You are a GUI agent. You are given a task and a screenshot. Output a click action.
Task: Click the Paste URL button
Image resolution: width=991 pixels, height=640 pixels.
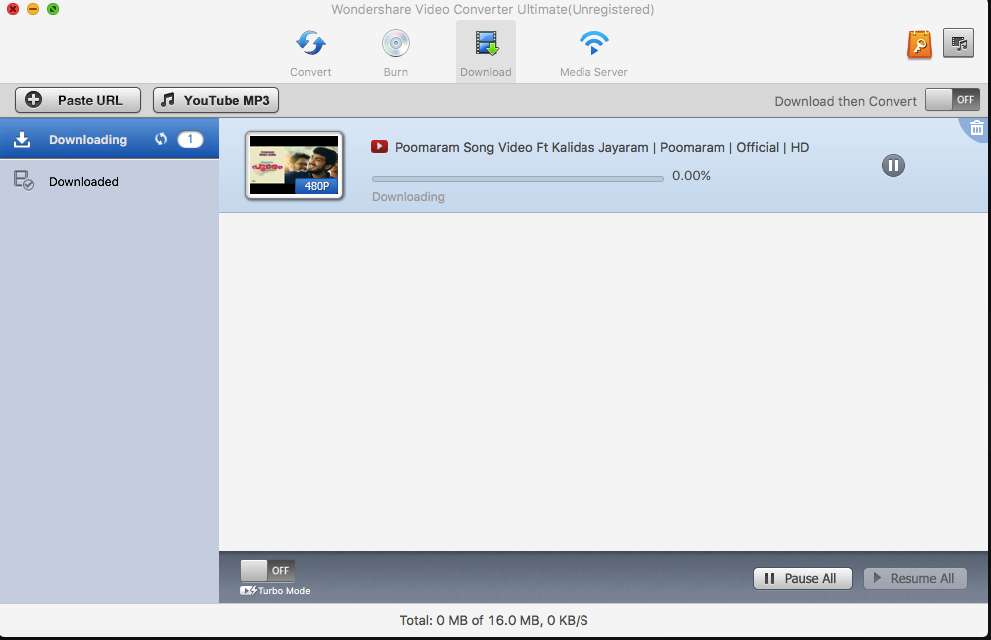click(x=79, y=100)
